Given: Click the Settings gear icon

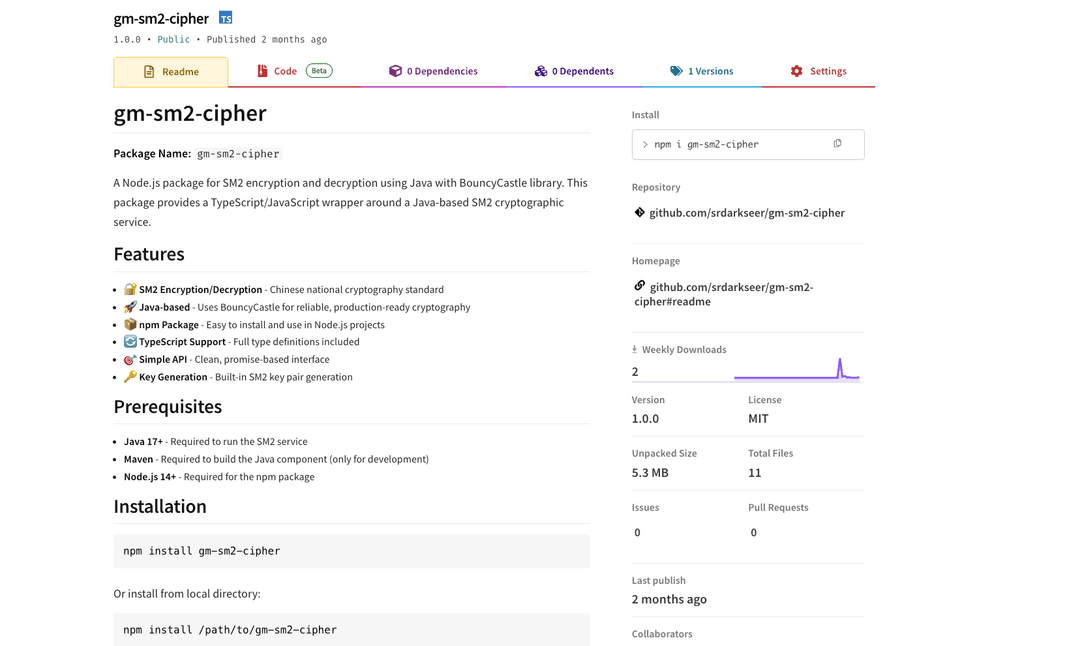Looking at the screenshot, I should [x=796, y=71].
